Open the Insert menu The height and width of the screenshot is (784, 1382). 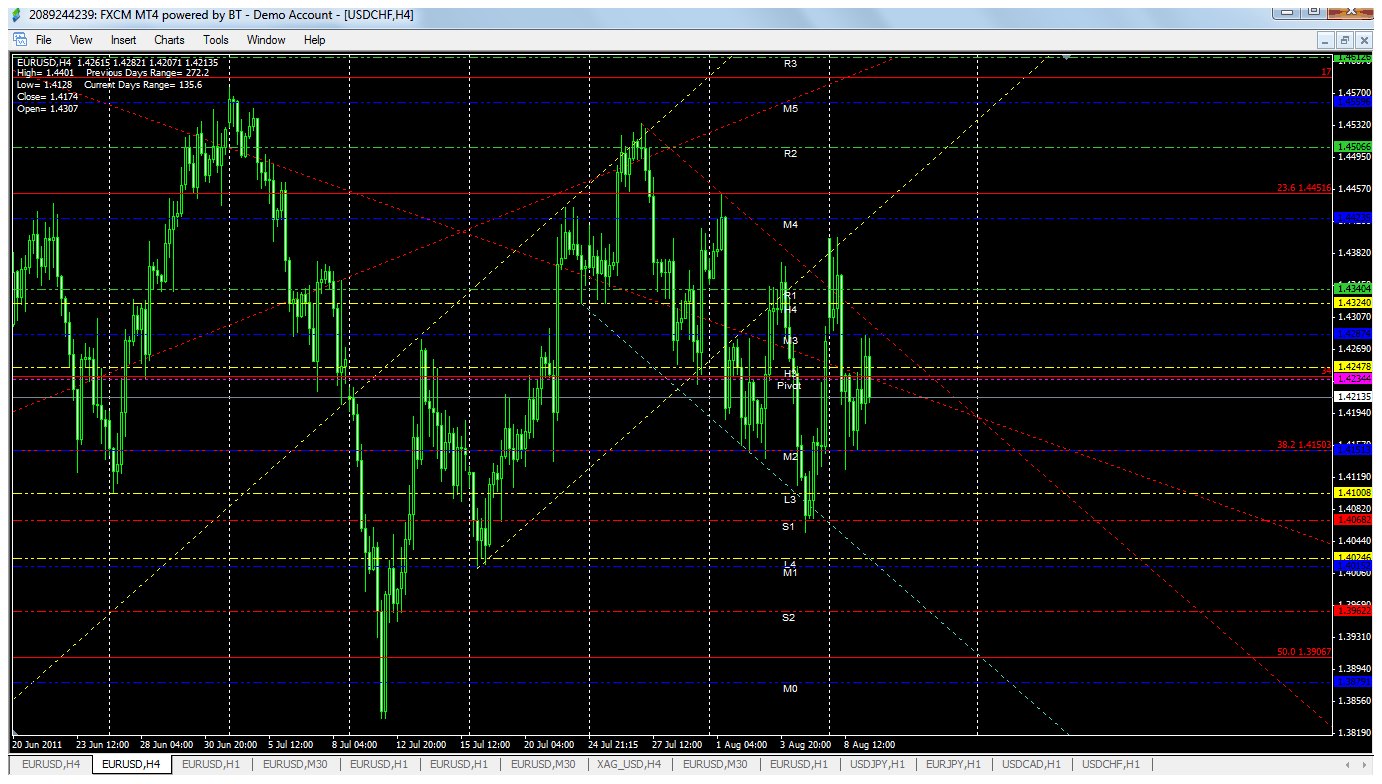[x=124, y=40]
